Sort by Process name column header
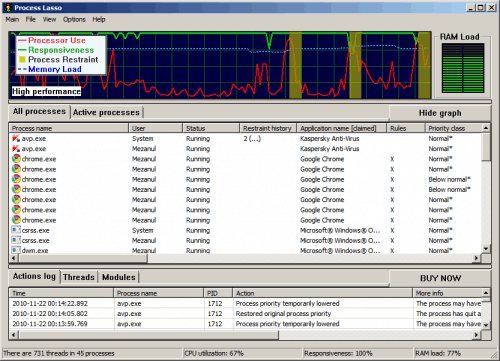 (x=69, y=128)
